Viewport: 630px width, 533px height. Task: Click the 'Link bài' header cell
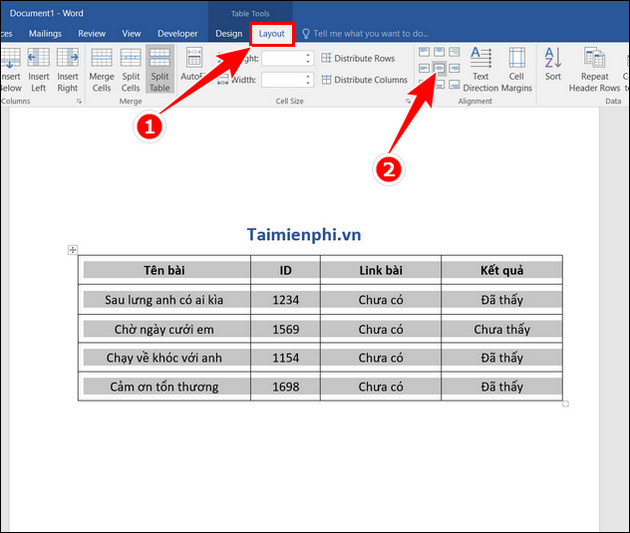tap(381, 270)
